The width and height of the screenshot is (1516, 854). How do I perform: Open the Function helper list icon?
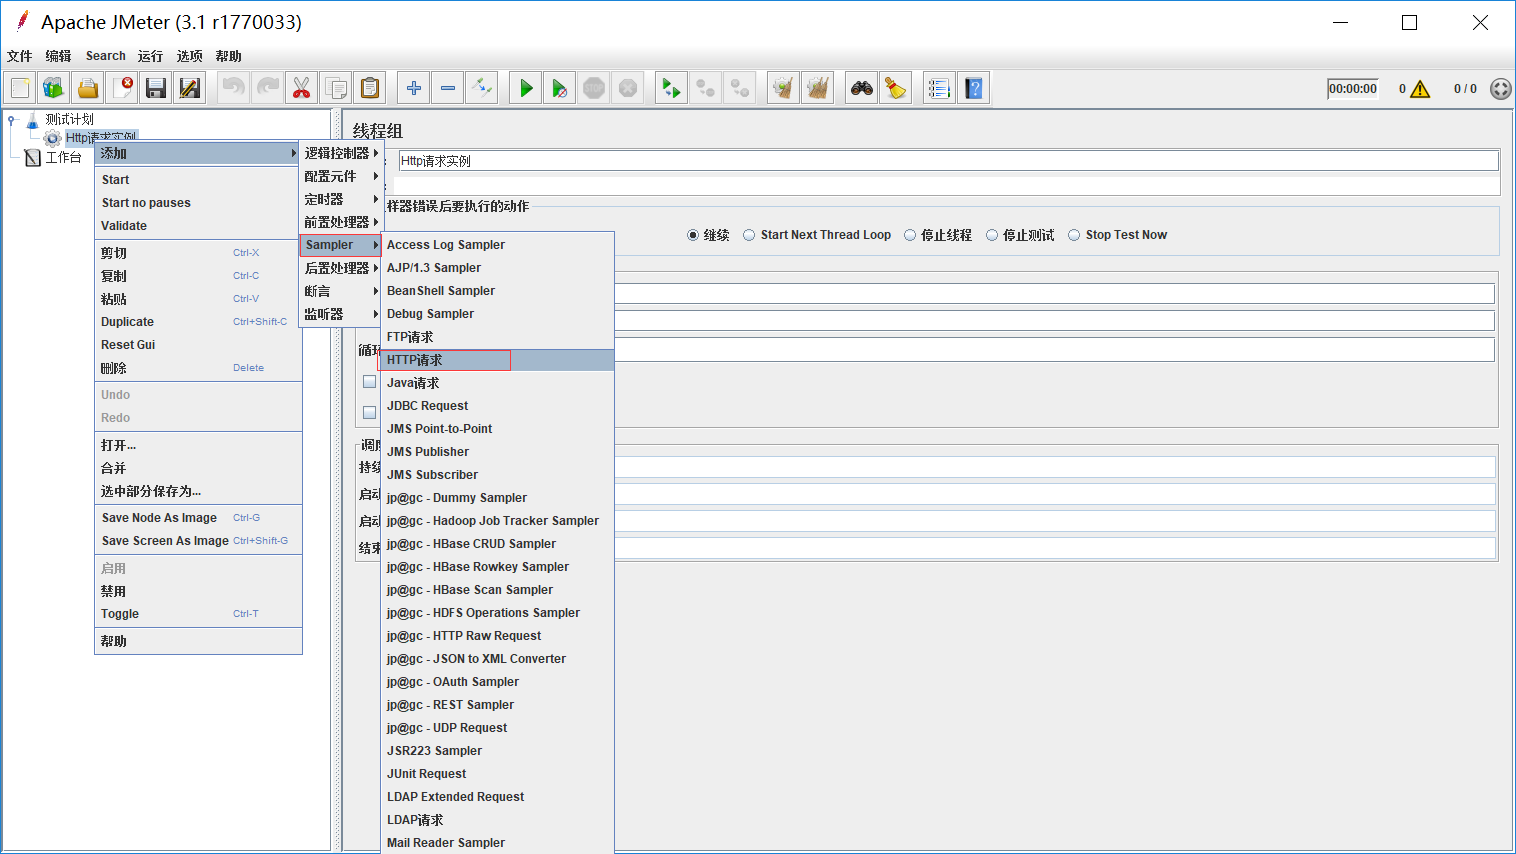point(939,88)
